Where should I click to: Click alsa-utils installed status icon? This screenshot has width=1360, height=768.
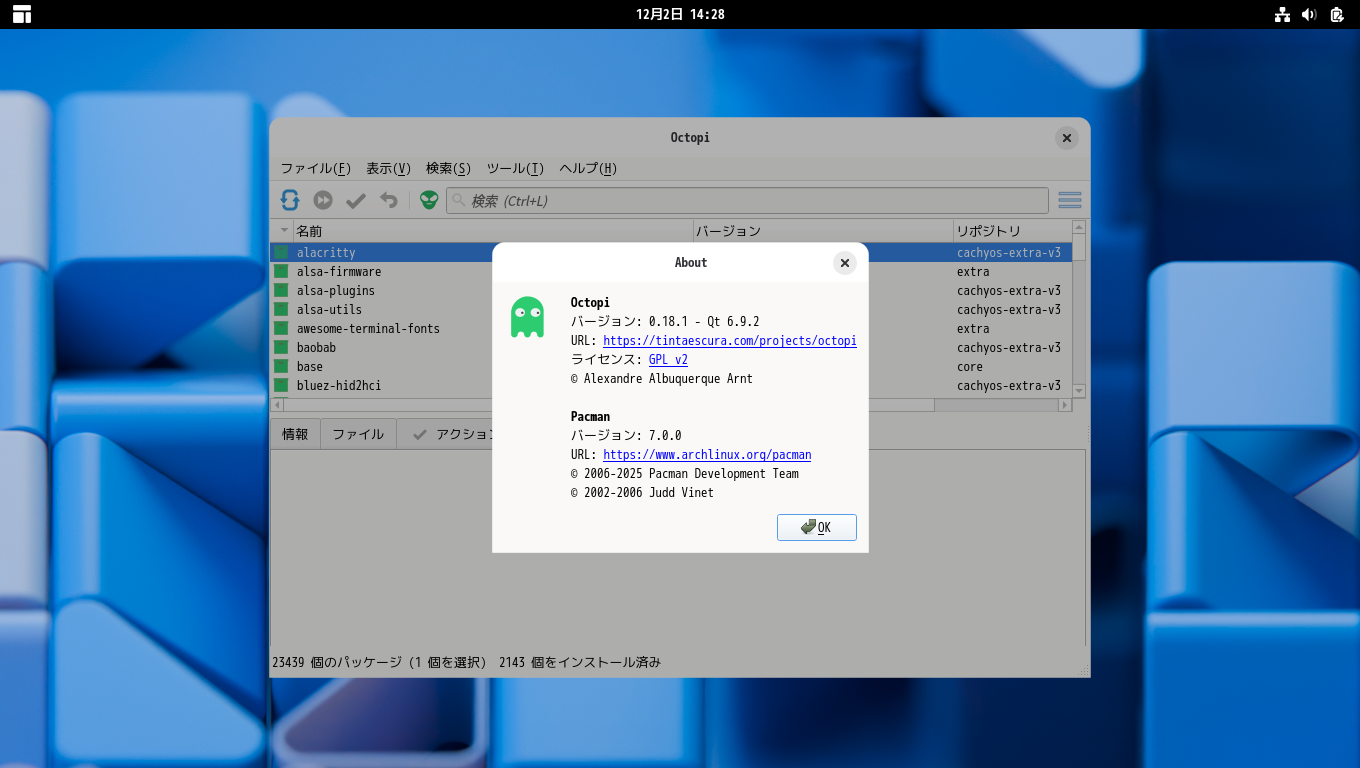281,310
